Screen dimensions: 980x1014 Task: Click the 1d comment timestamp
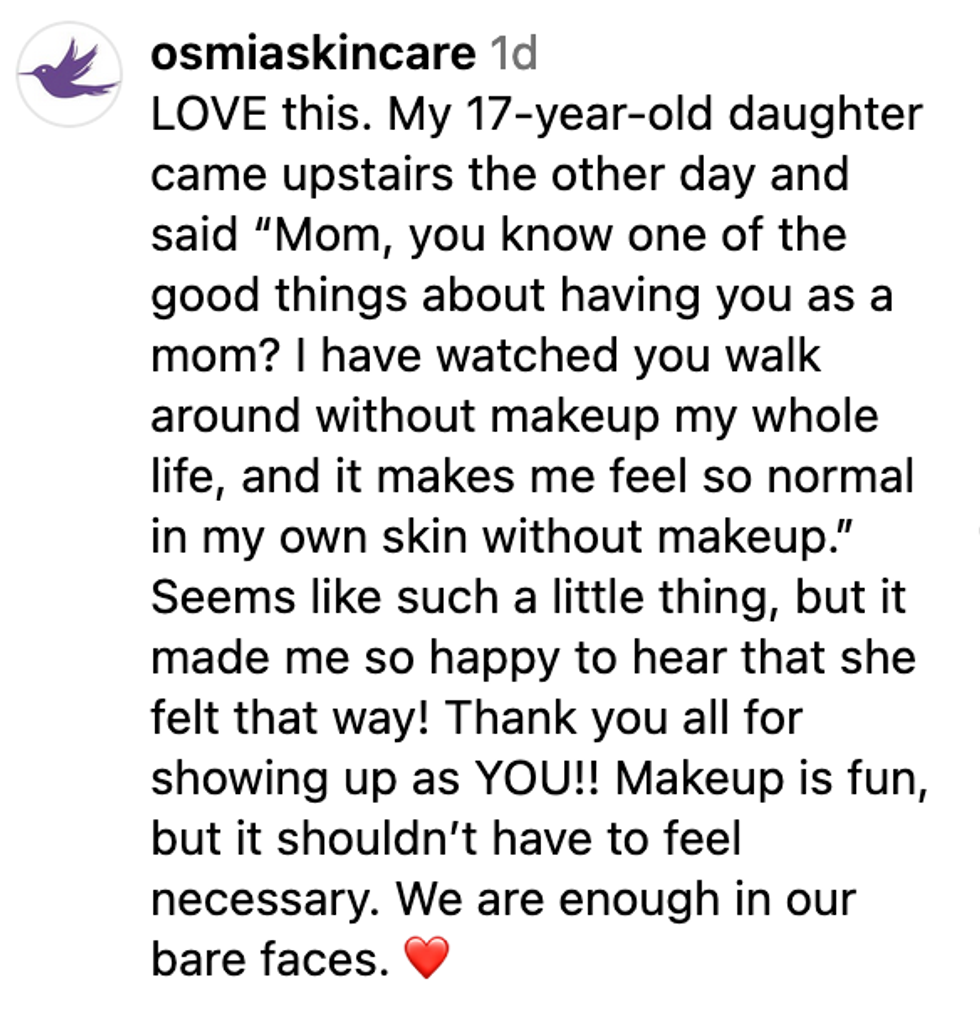(x=510, y=55)
